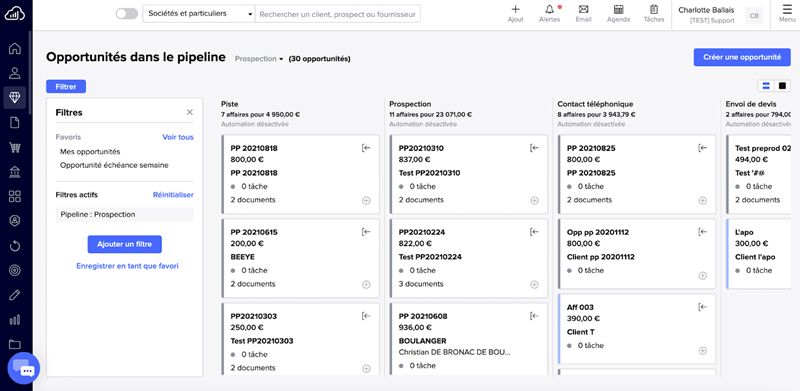Screen dimensions: 800x391
Task: Click the cloud logo at top left
Action: click(x=15, y=14)
